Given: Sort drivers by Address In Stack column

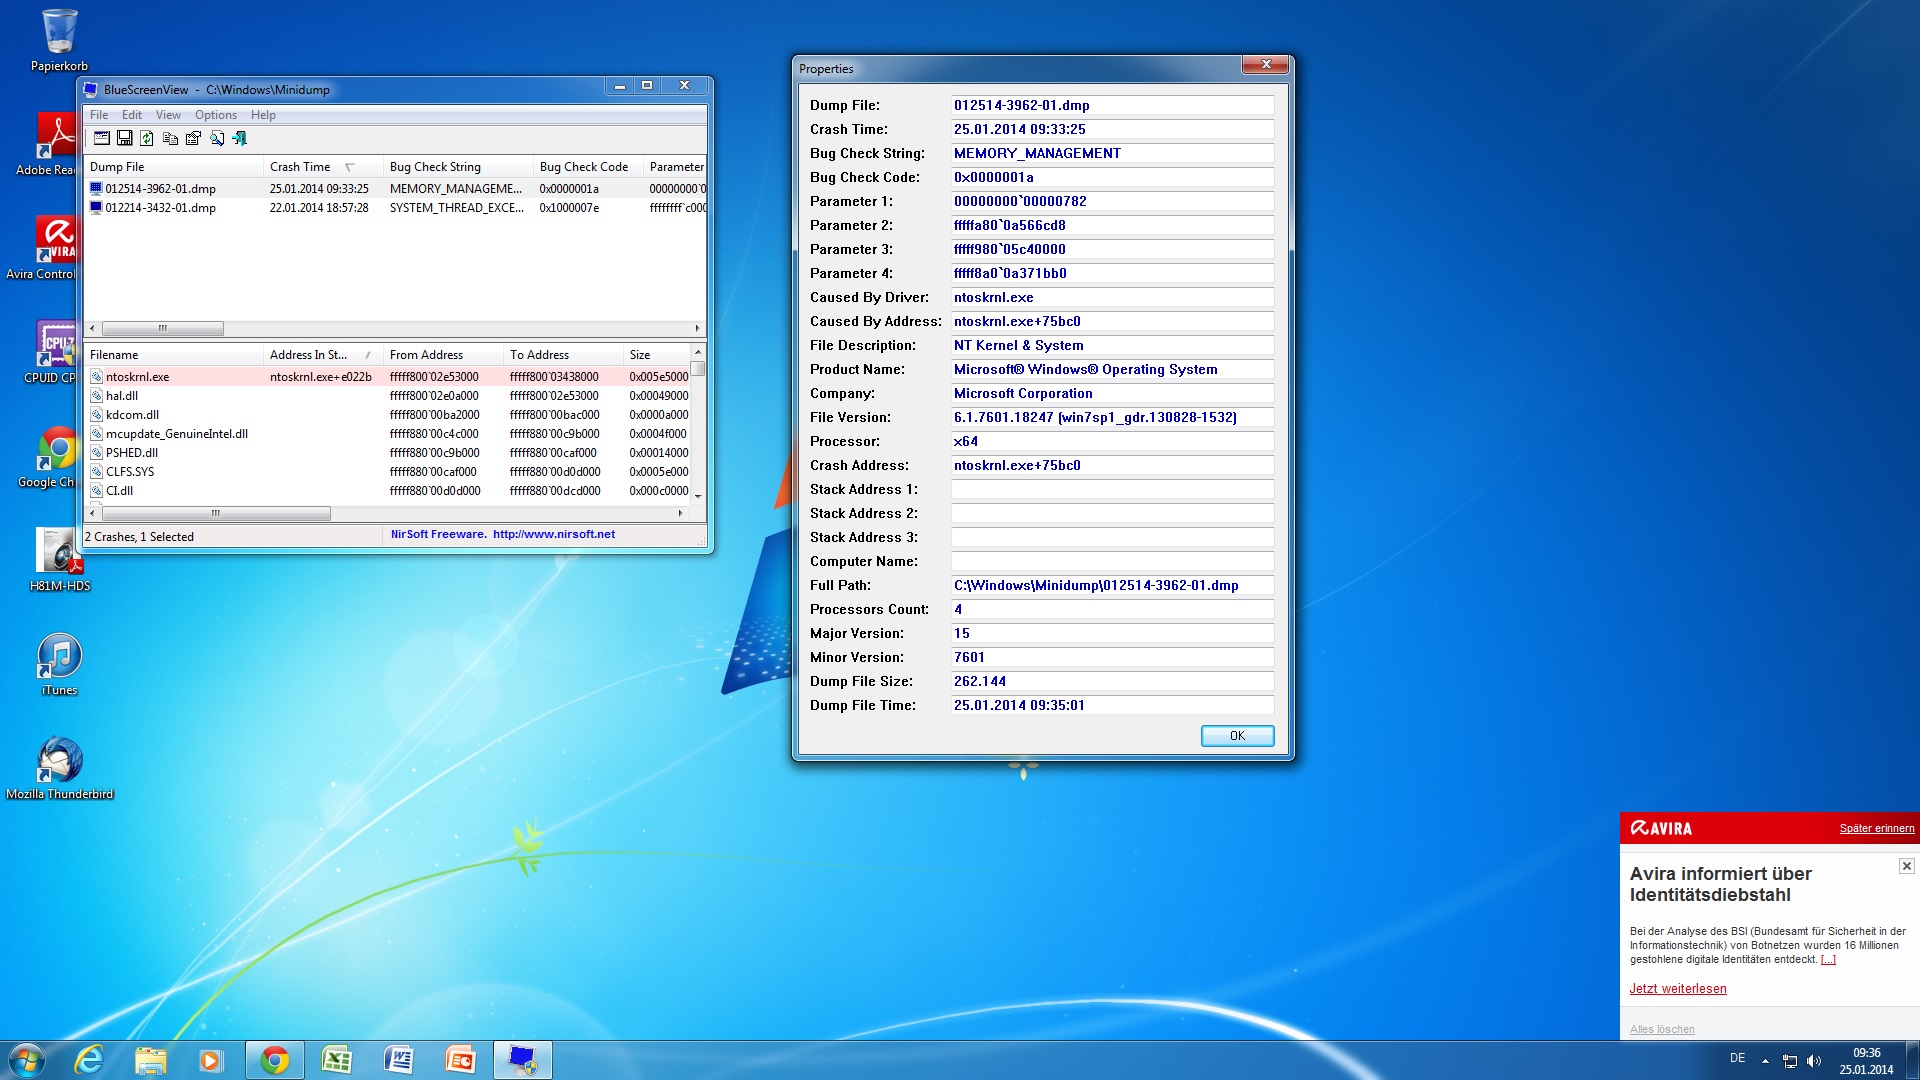Looking at the screenshot, I should tap(308, 355).
